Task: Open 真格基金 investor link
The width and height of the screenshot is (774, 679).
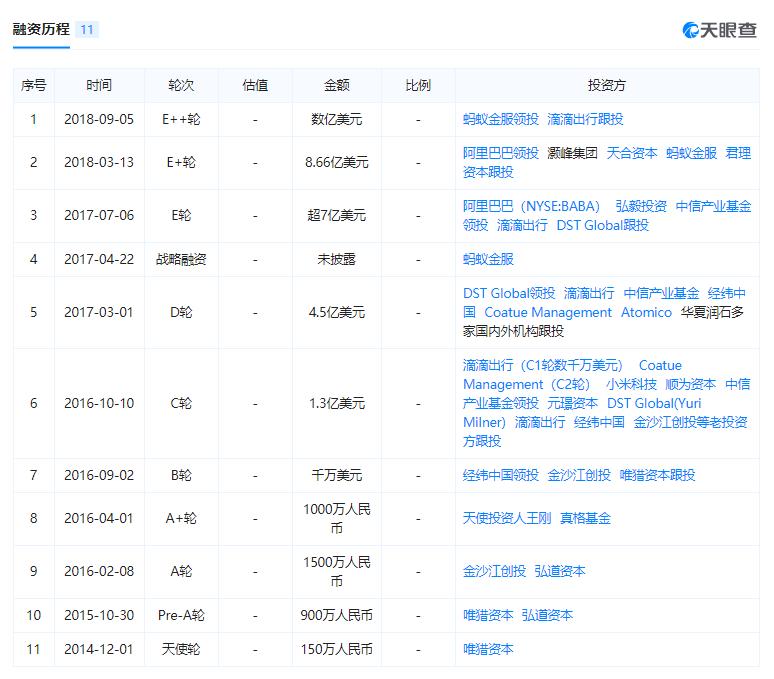Action: point(585,519)
